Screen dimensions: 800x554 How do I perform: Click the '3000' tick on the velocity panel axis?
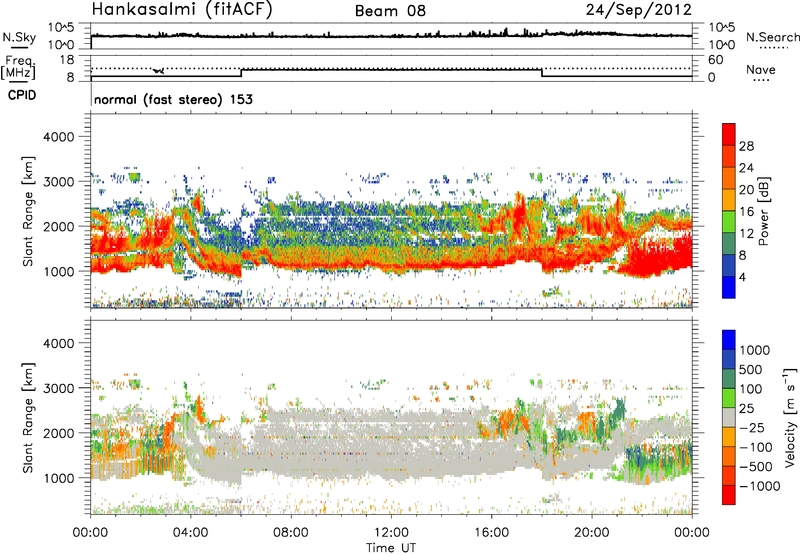click(x=58, y=388)
